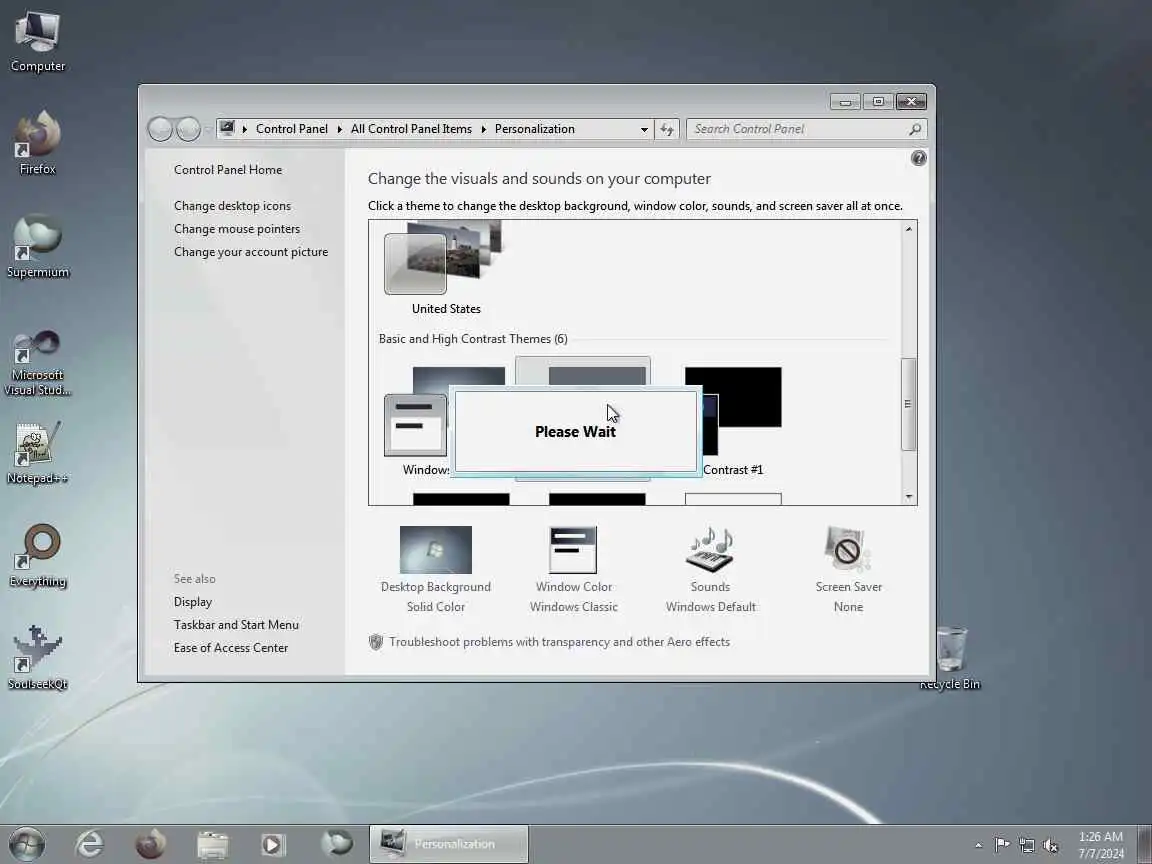Select the Supermium desktop shortcut
1152x864 pixels.
pos(37,246)
